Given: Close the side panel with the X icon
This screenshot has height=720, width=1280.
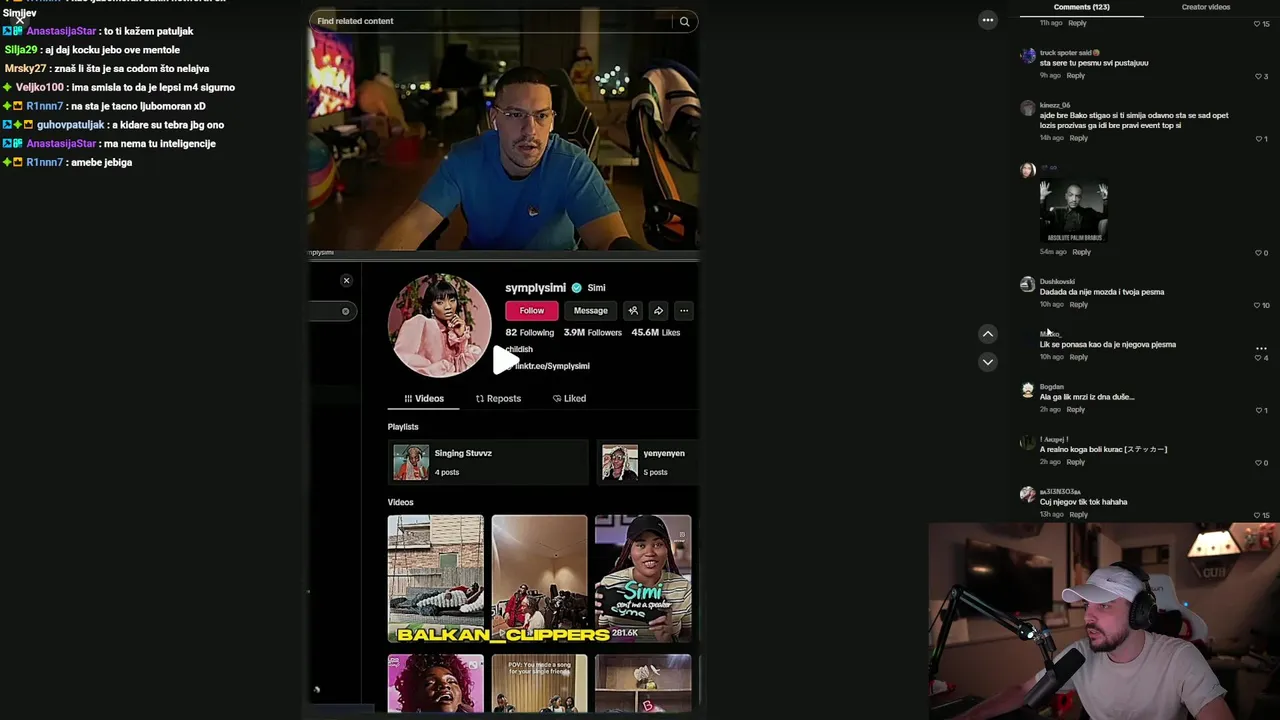Looking at the screenshot, I should (x=346, y=280).
